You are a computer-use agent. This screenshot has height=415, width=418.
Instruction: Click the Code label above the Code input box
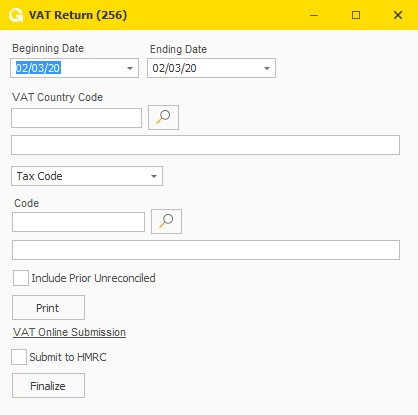(x=26, y=203)
